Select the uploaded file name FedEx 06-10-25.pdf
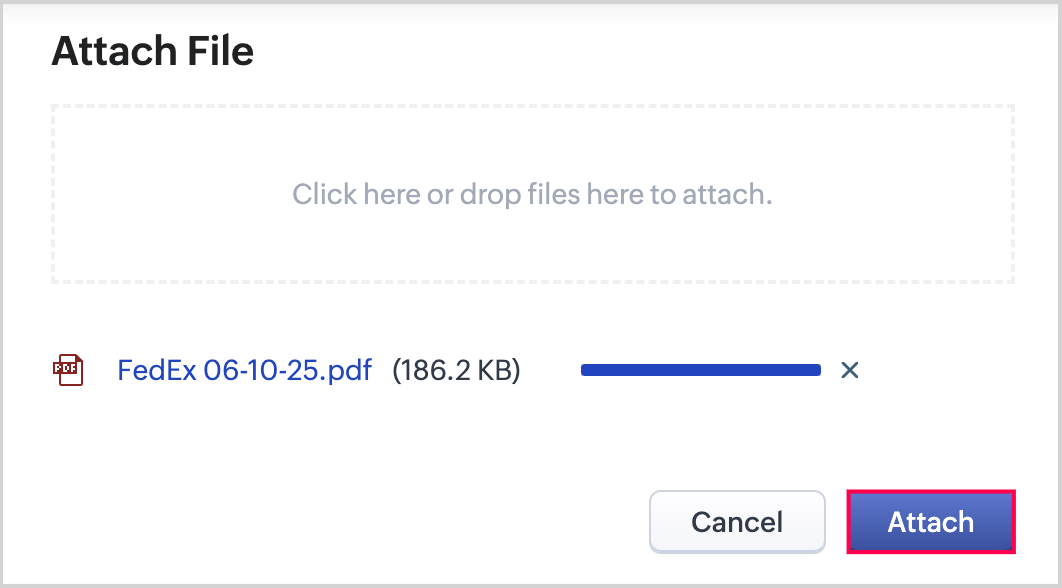The height and width of the screenshot is (588, 1062). click(244, 371)
